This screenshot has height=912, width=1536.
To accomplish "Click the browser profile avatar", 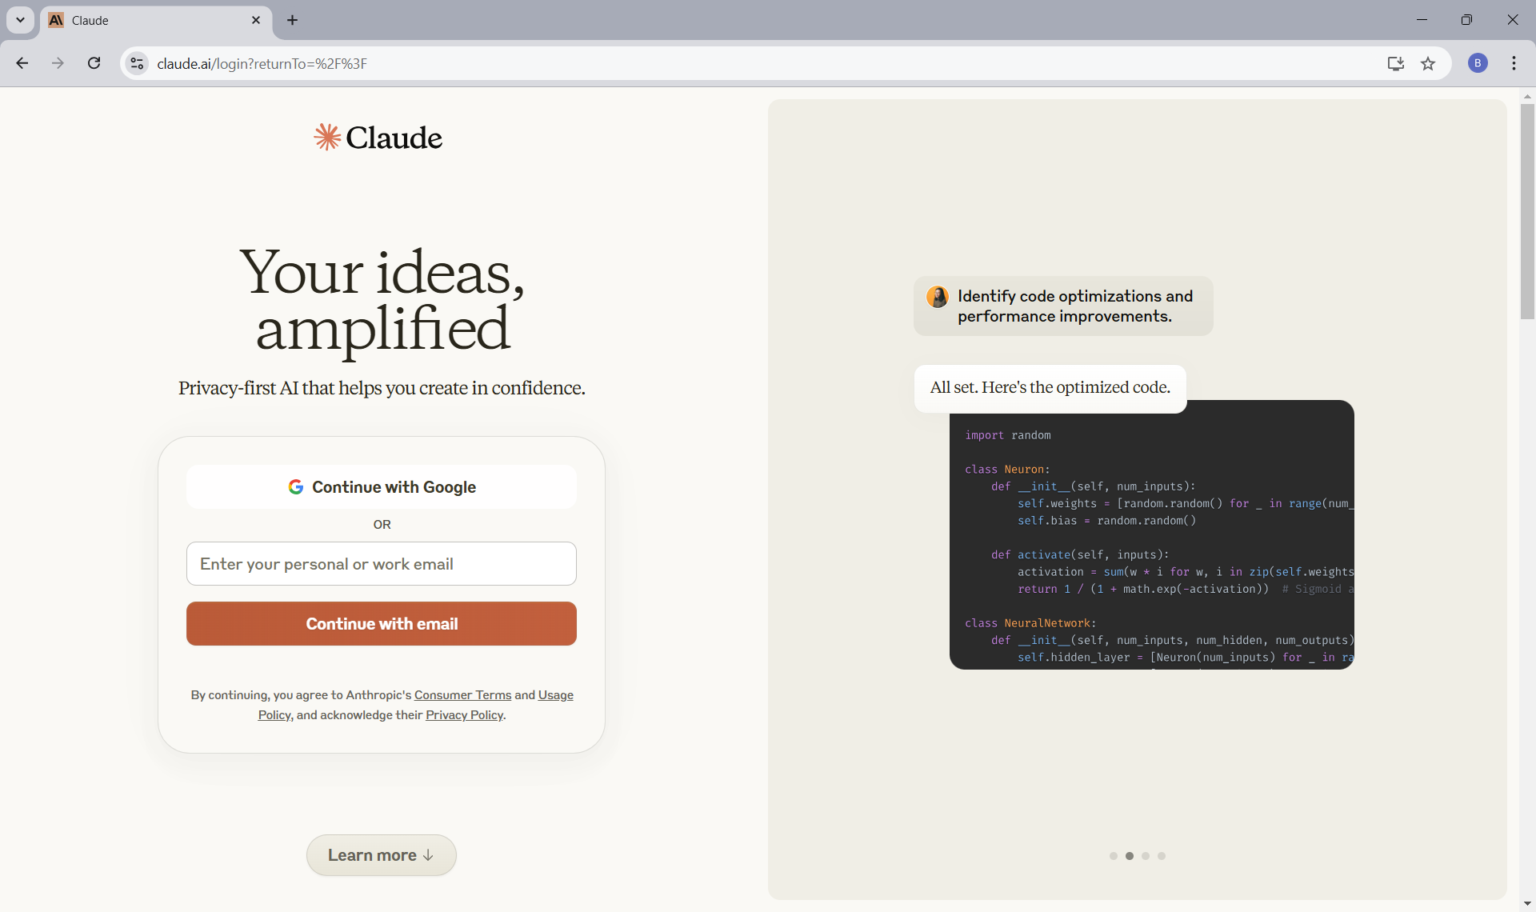I will pos(1477,62).
